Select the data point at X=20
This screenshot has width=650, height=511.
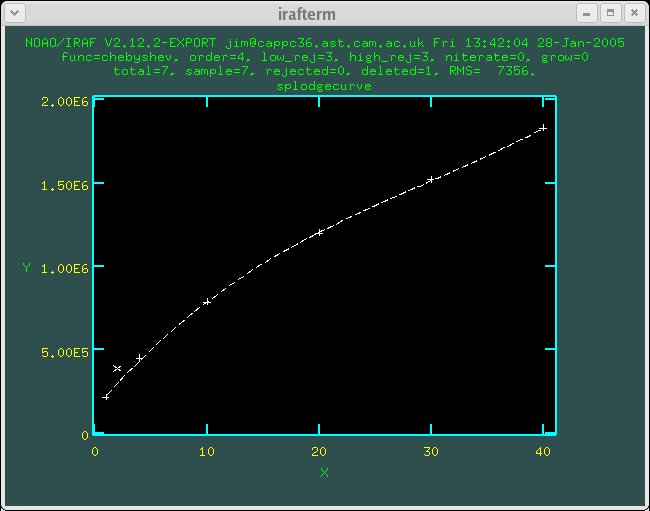click(x=320, y=232)
